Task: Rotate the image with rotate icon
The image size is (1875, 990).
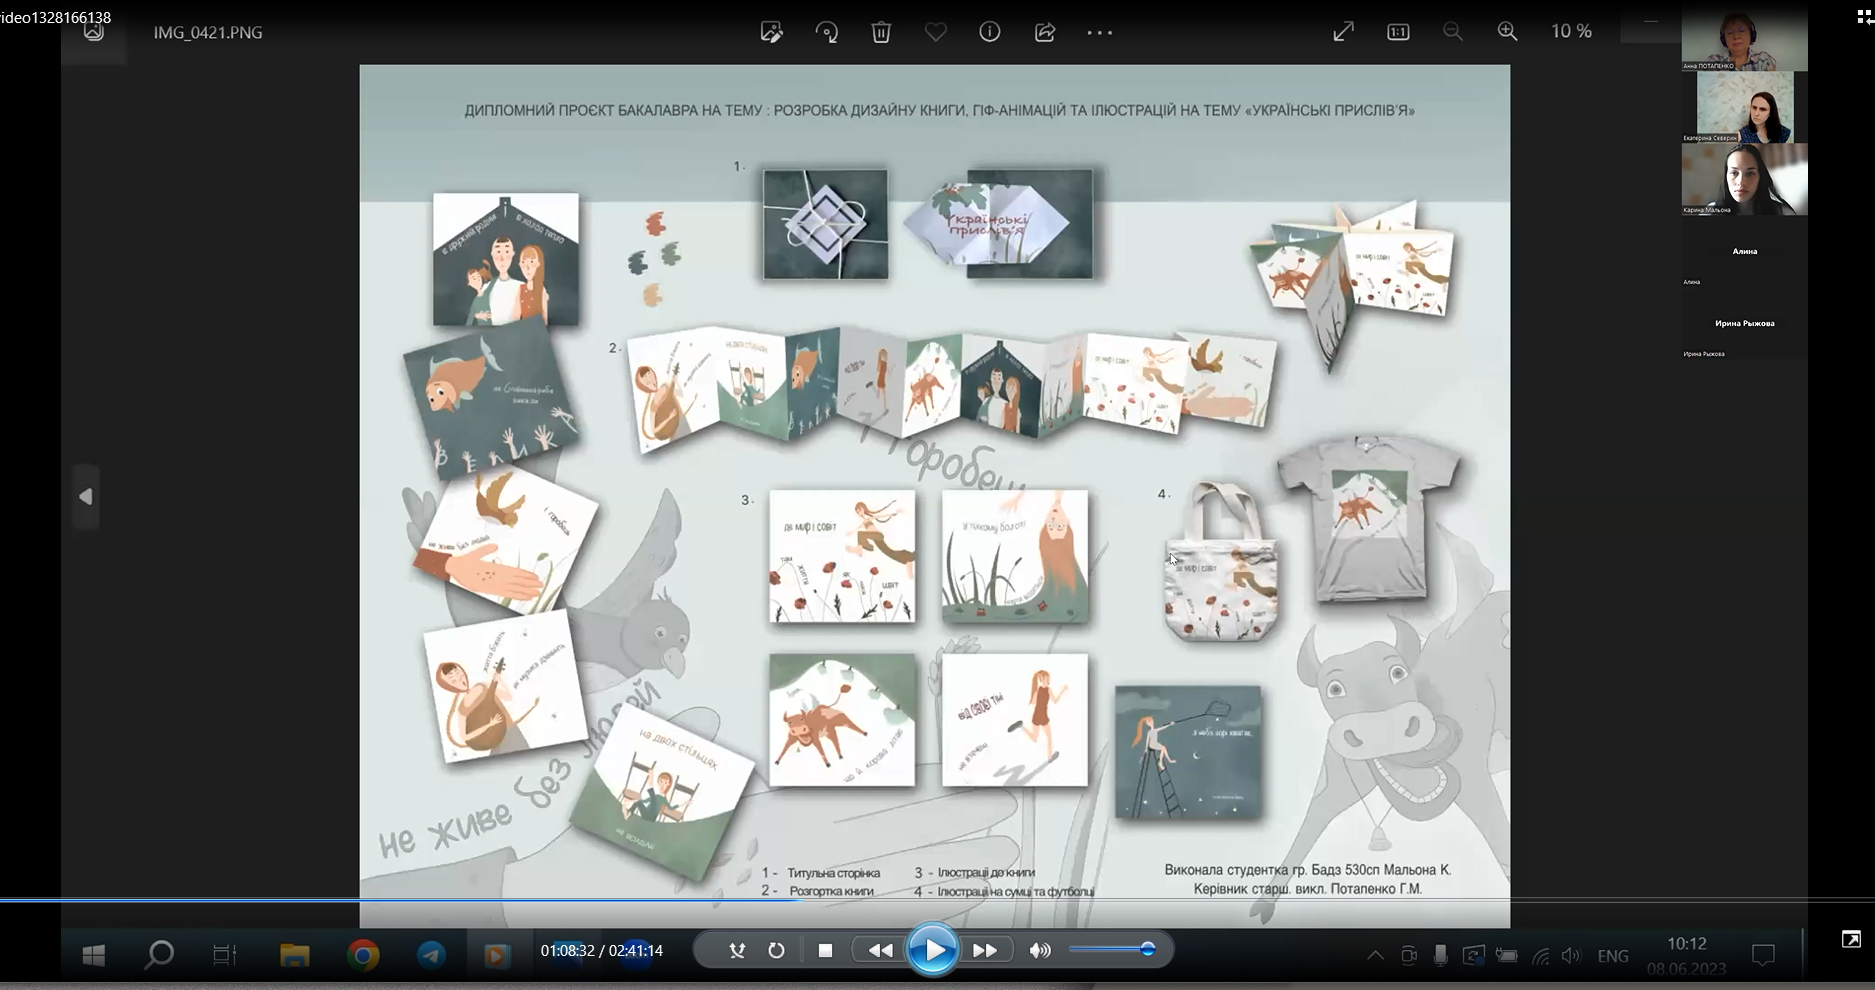Action: pyautogui.click(x=827, y=32)
